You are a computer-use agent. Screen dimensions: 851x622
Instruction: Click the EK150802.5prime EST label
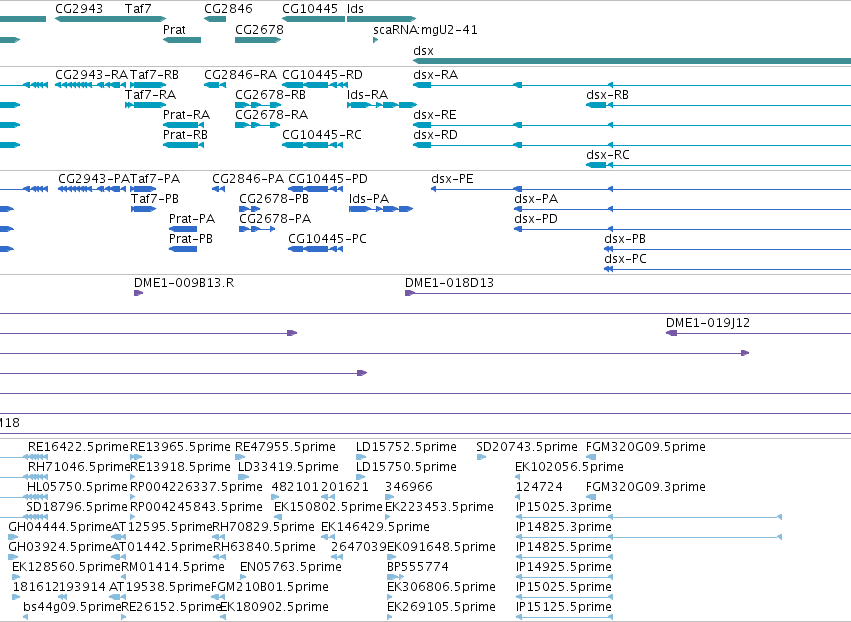[328, 507]
